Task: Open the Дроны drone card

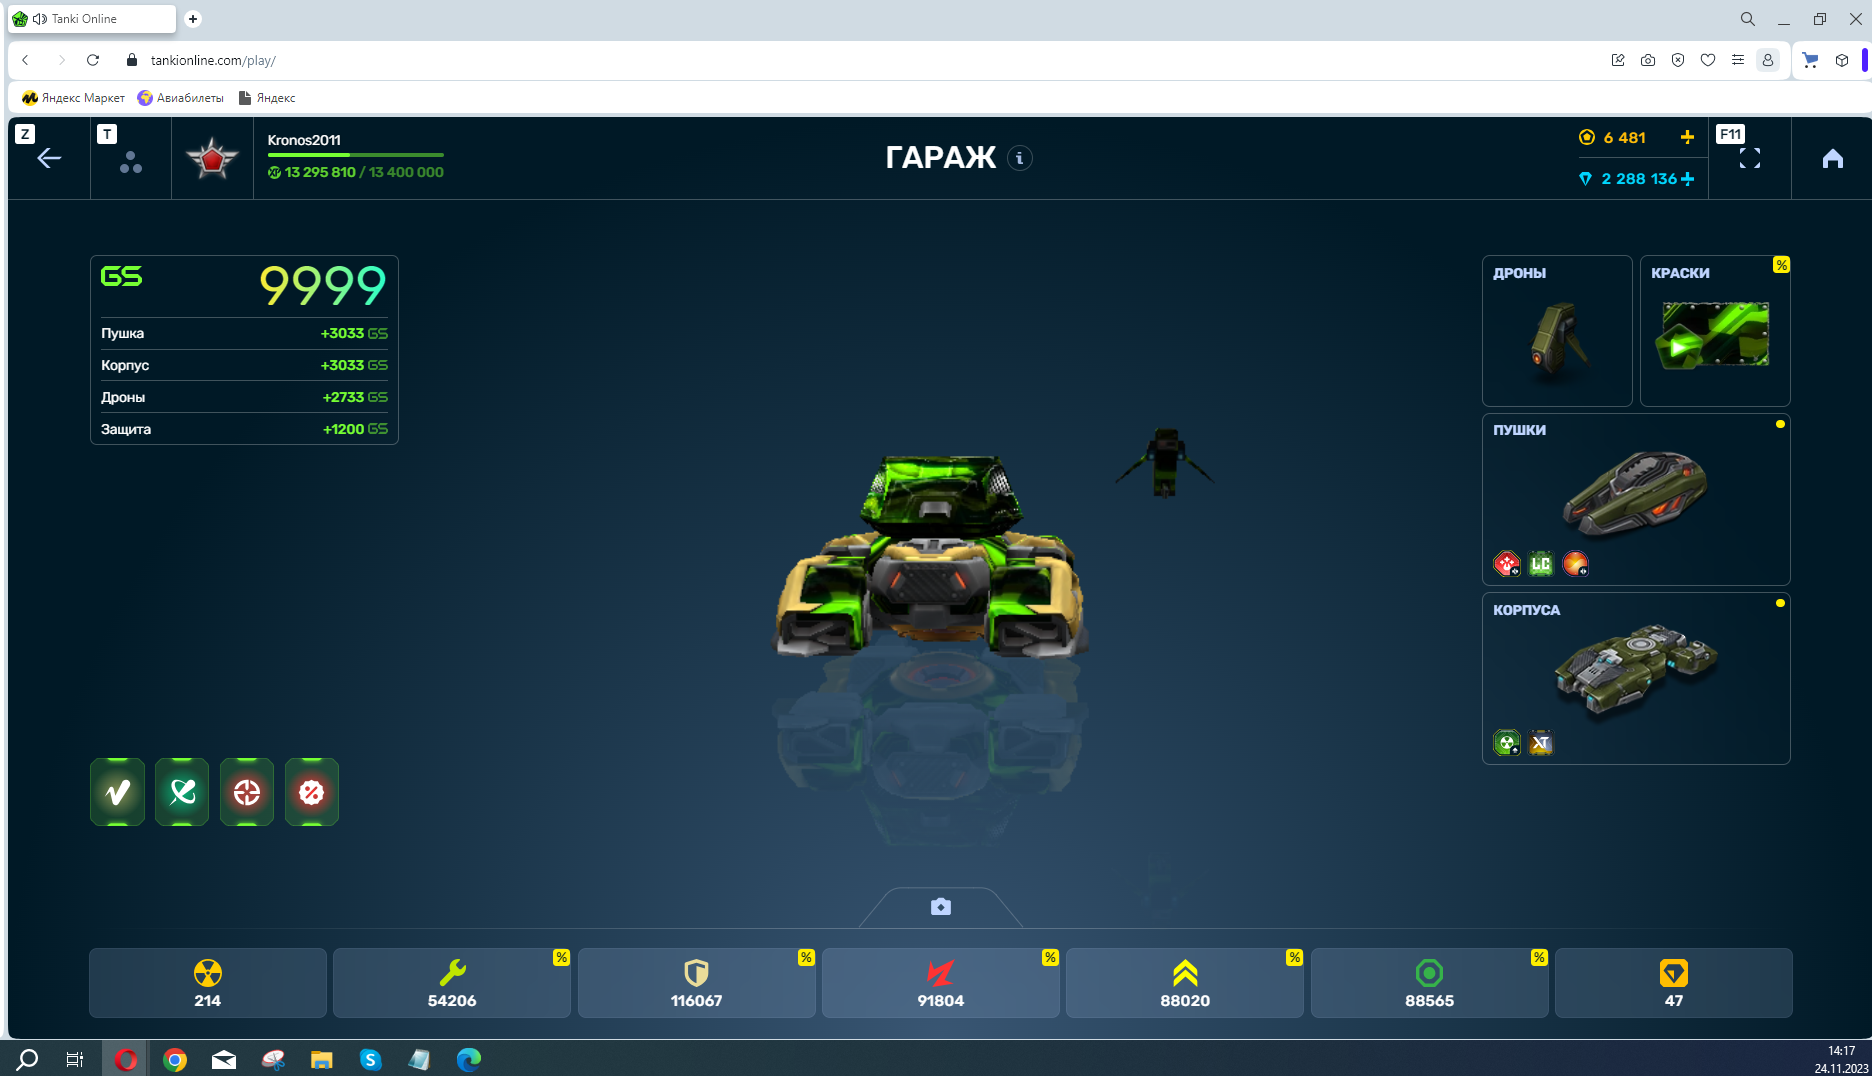Action: pos(1557,331)
